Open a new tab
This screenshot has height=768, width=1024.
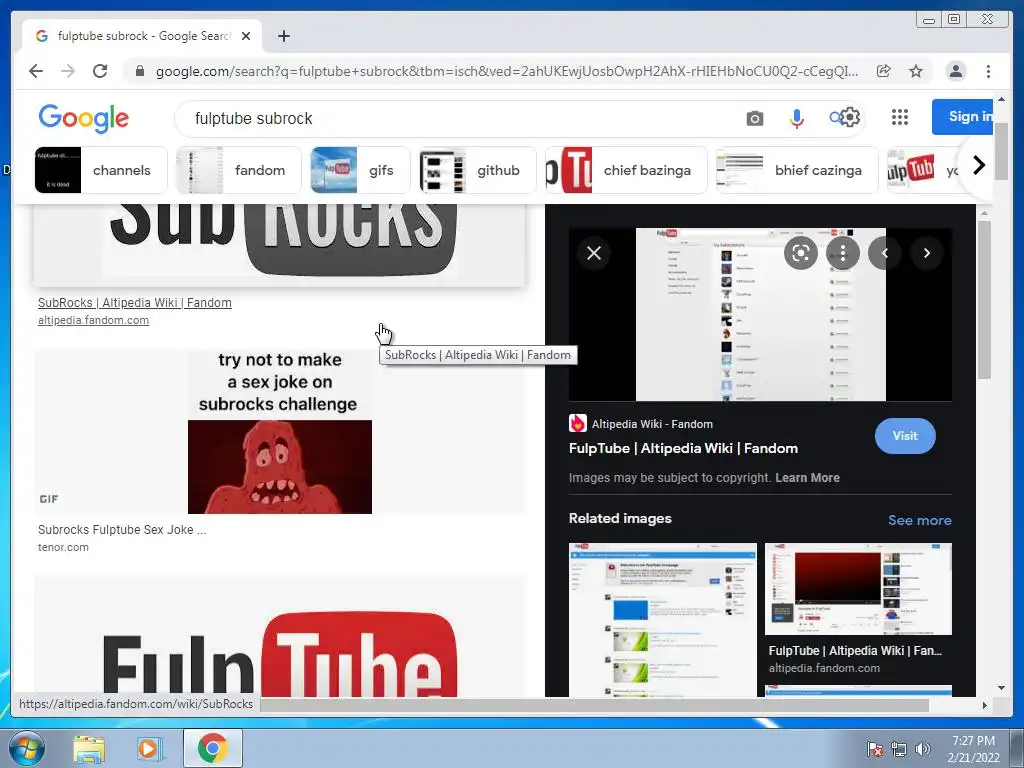[283, 36]
